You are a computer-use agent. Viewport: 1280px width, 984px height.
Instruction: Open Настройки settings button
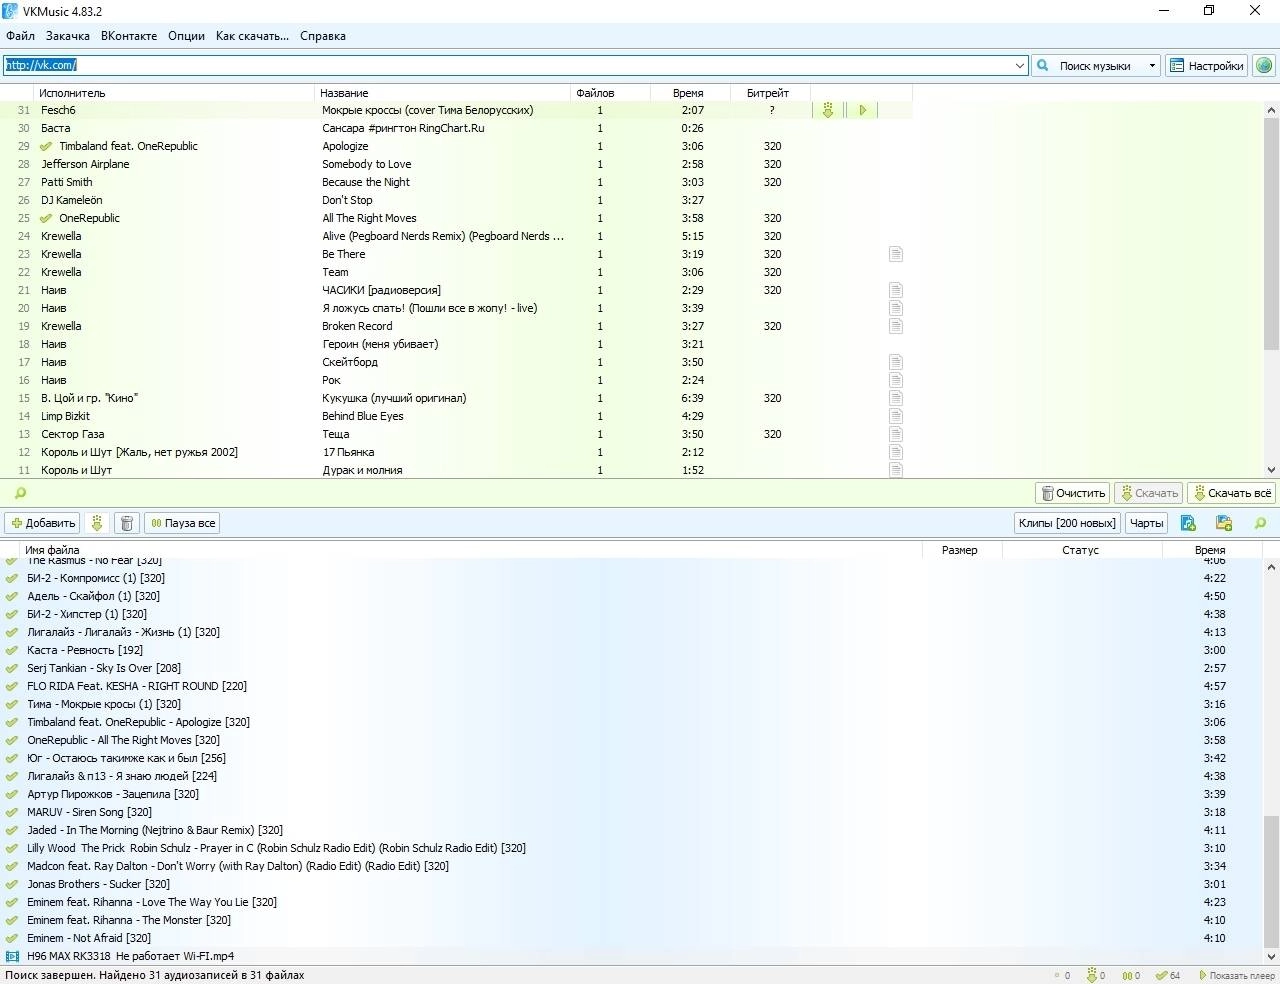click(x=1207, y=65)
